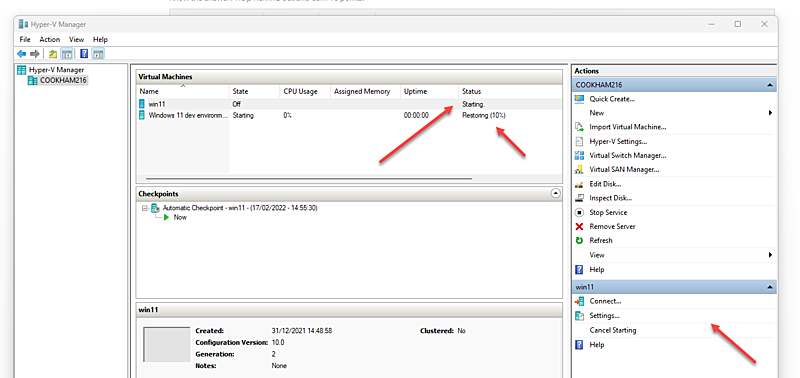Open Hyper-V Settings link
The image size is (800, 378).
click(618, 141)
